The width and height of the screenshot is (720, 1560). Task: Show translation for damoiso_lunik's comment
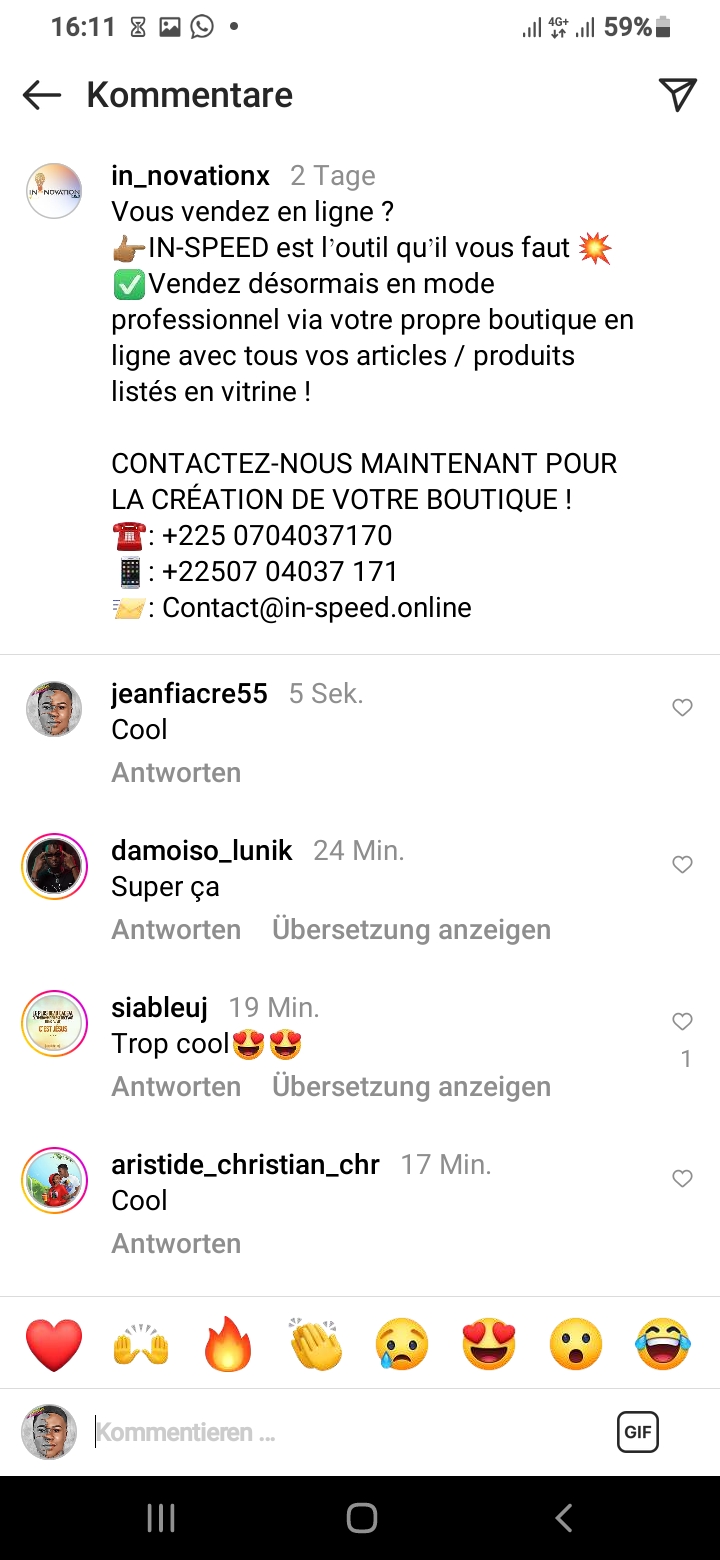coord(411,930)
